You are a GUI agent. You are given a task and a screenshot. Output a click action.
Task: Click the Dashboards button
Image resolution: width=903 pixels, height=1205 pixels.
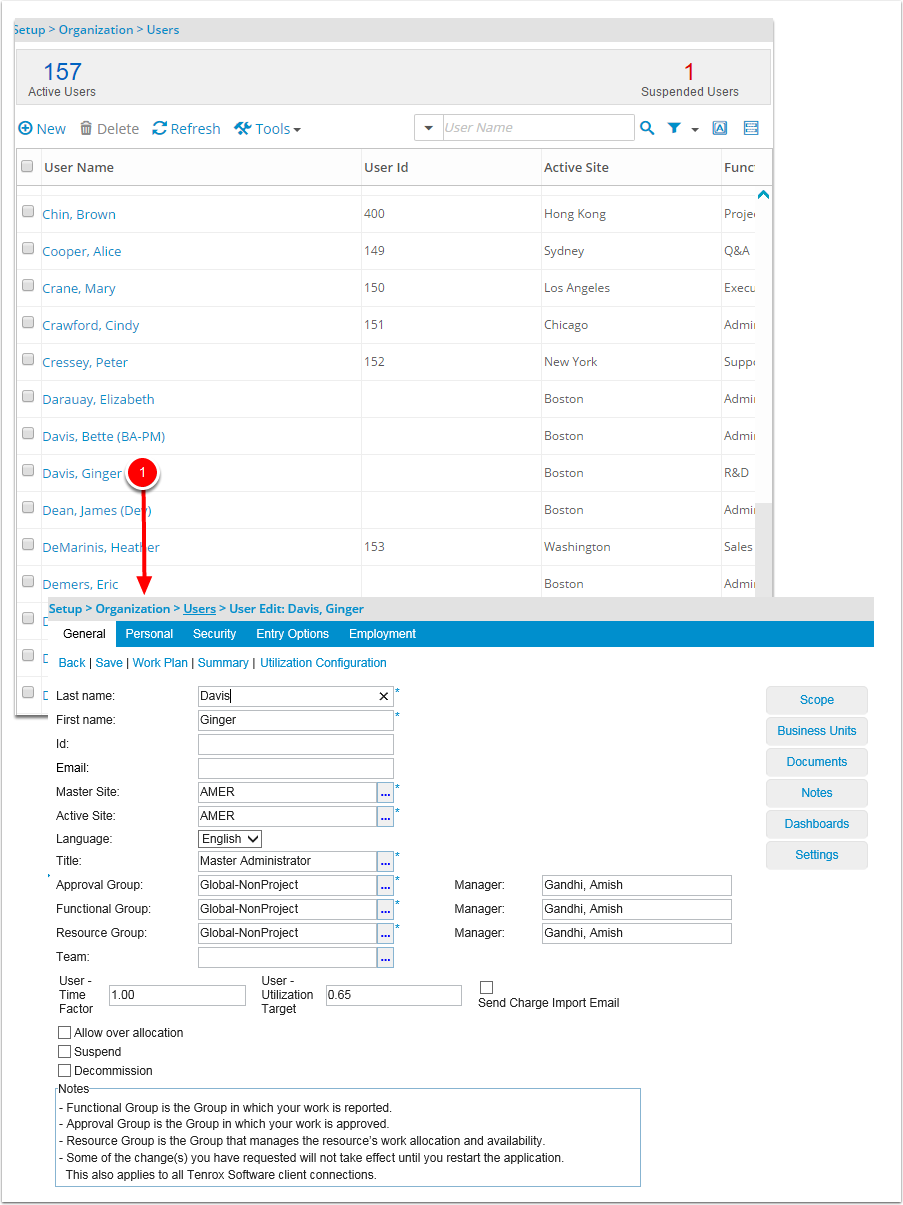(x=817, y=824)
